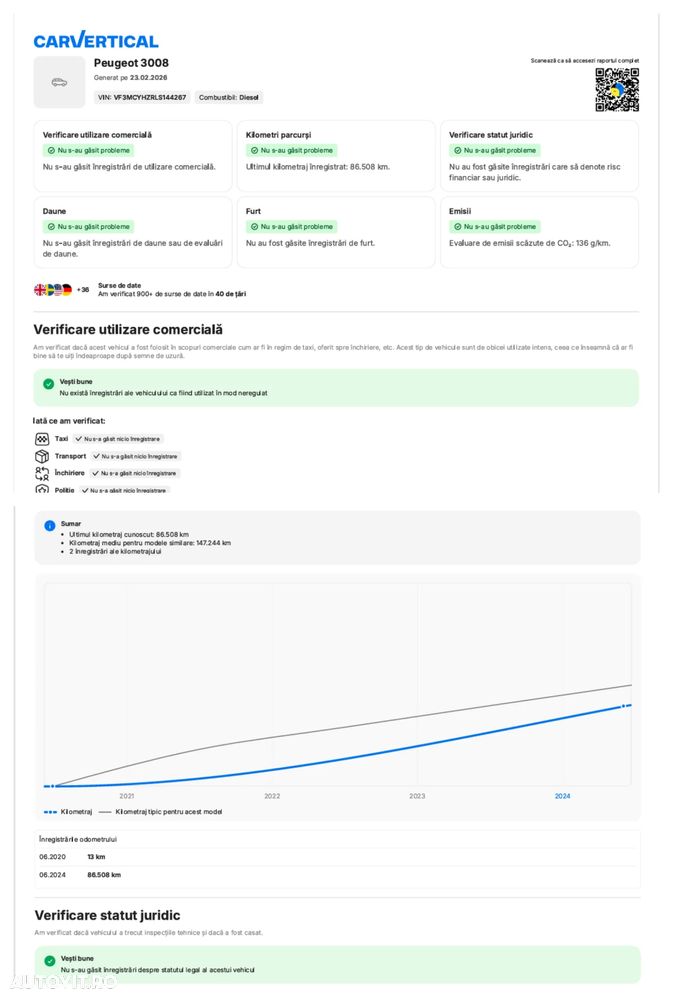Click the +36 more countries indicator

pos(83,290)
